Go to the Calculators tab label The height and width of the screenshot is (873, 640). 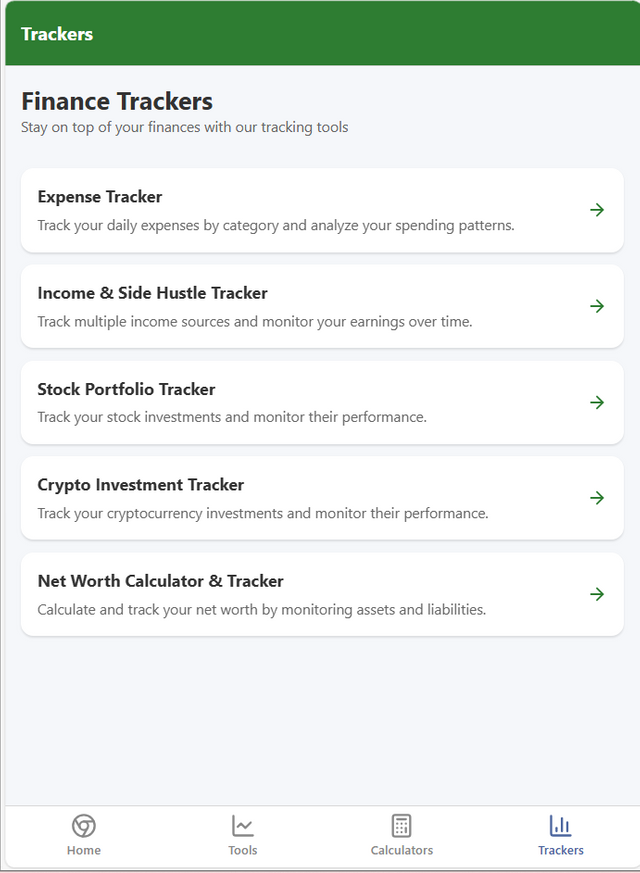click(x=402, y=850)
